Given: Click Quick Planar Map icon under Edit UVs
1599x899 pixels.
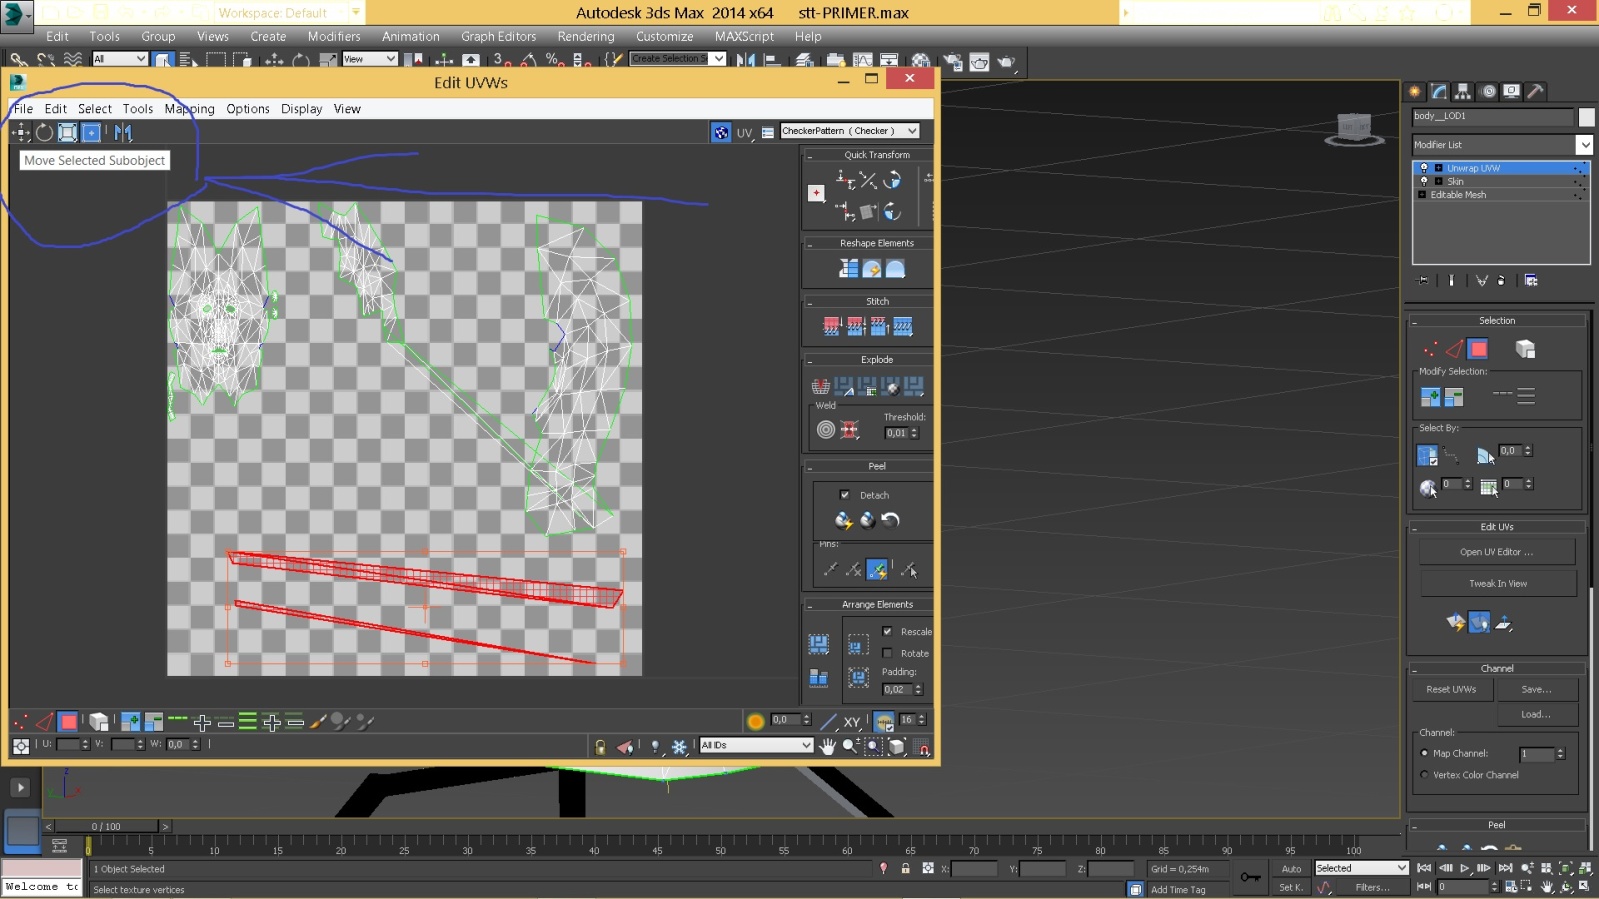Looking at the screenshot, I should click(1456, 623).
